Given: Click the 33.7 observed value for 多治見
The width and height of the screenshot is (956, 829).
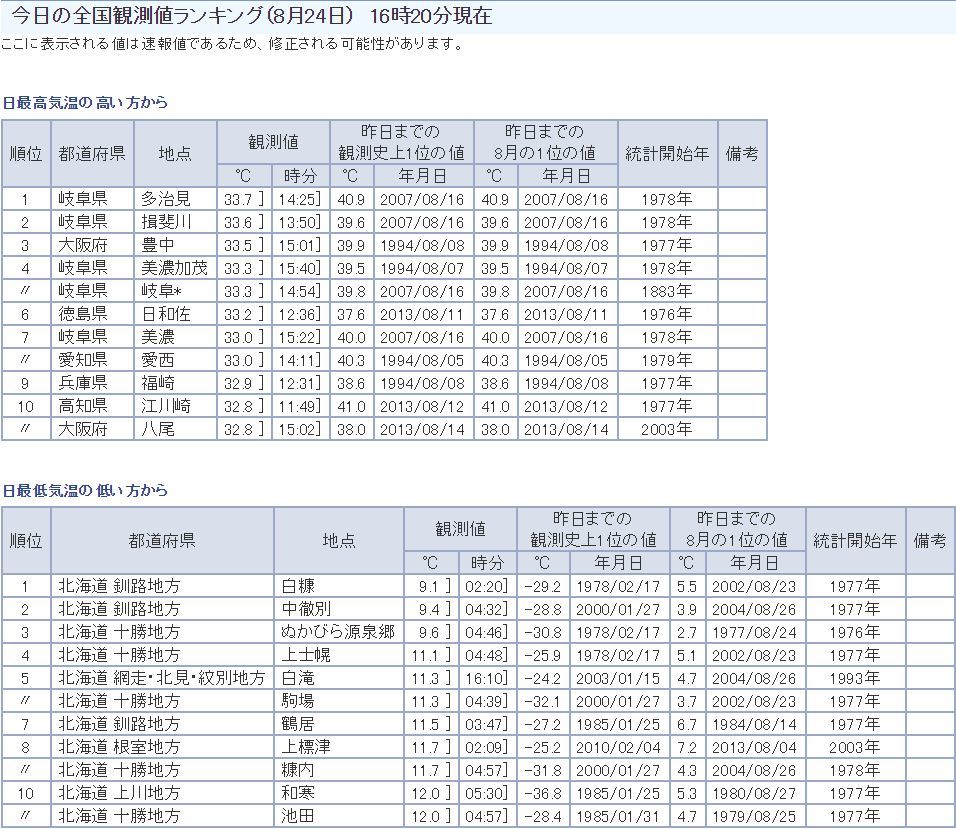Looking at the screenshot, I should tap(237, 199).
